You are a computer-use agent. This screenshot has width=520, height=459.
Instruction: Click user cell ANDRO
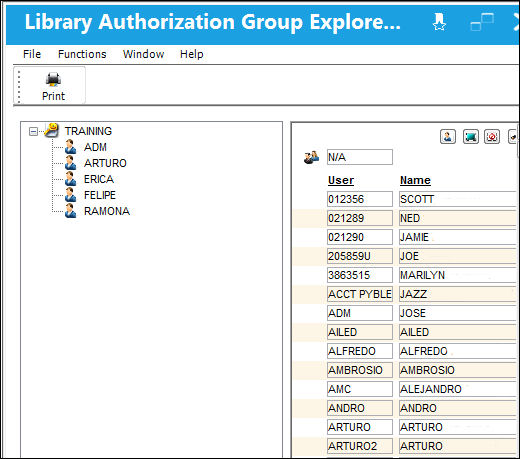point(360,408)
